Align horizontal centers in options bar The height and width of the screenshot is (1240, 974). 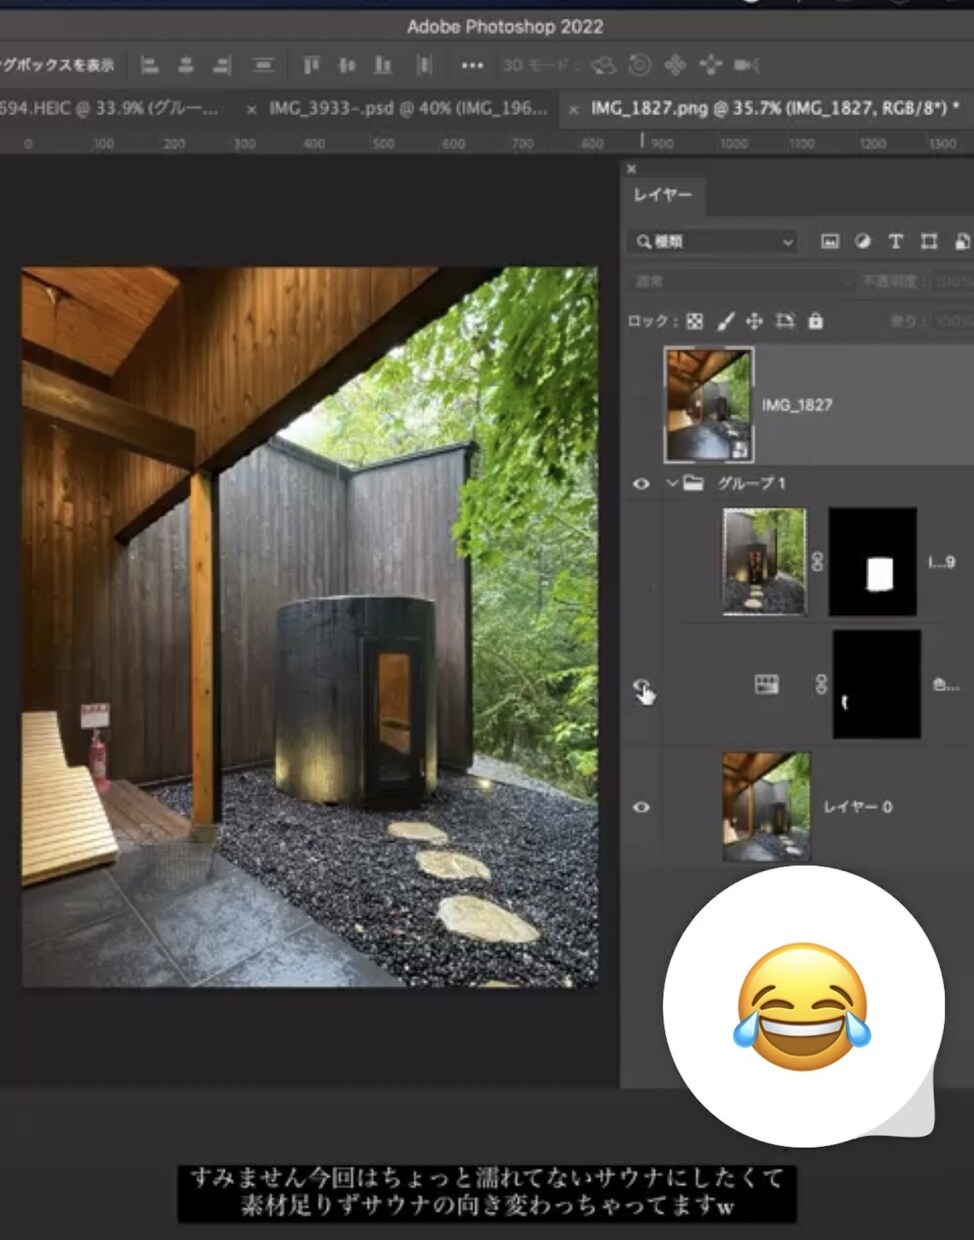(186, 66)
